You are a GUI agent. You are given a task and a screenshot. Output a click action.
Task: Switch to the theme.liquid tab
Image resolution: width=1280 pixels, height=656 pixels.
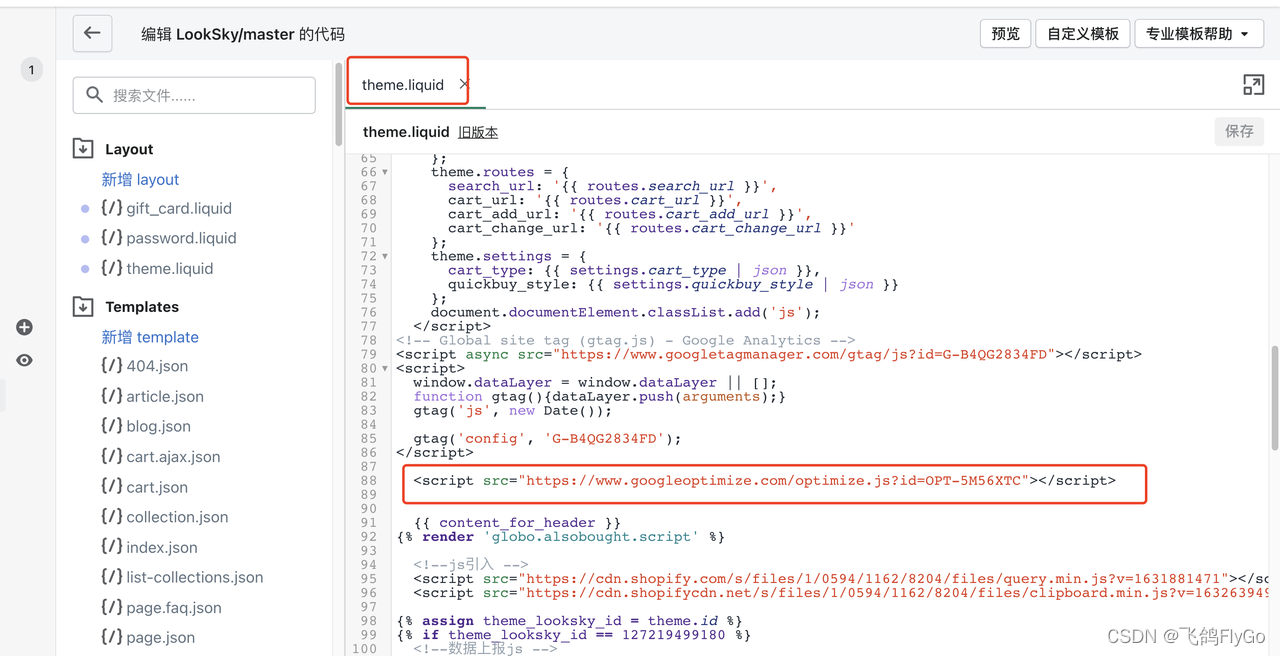403,85
